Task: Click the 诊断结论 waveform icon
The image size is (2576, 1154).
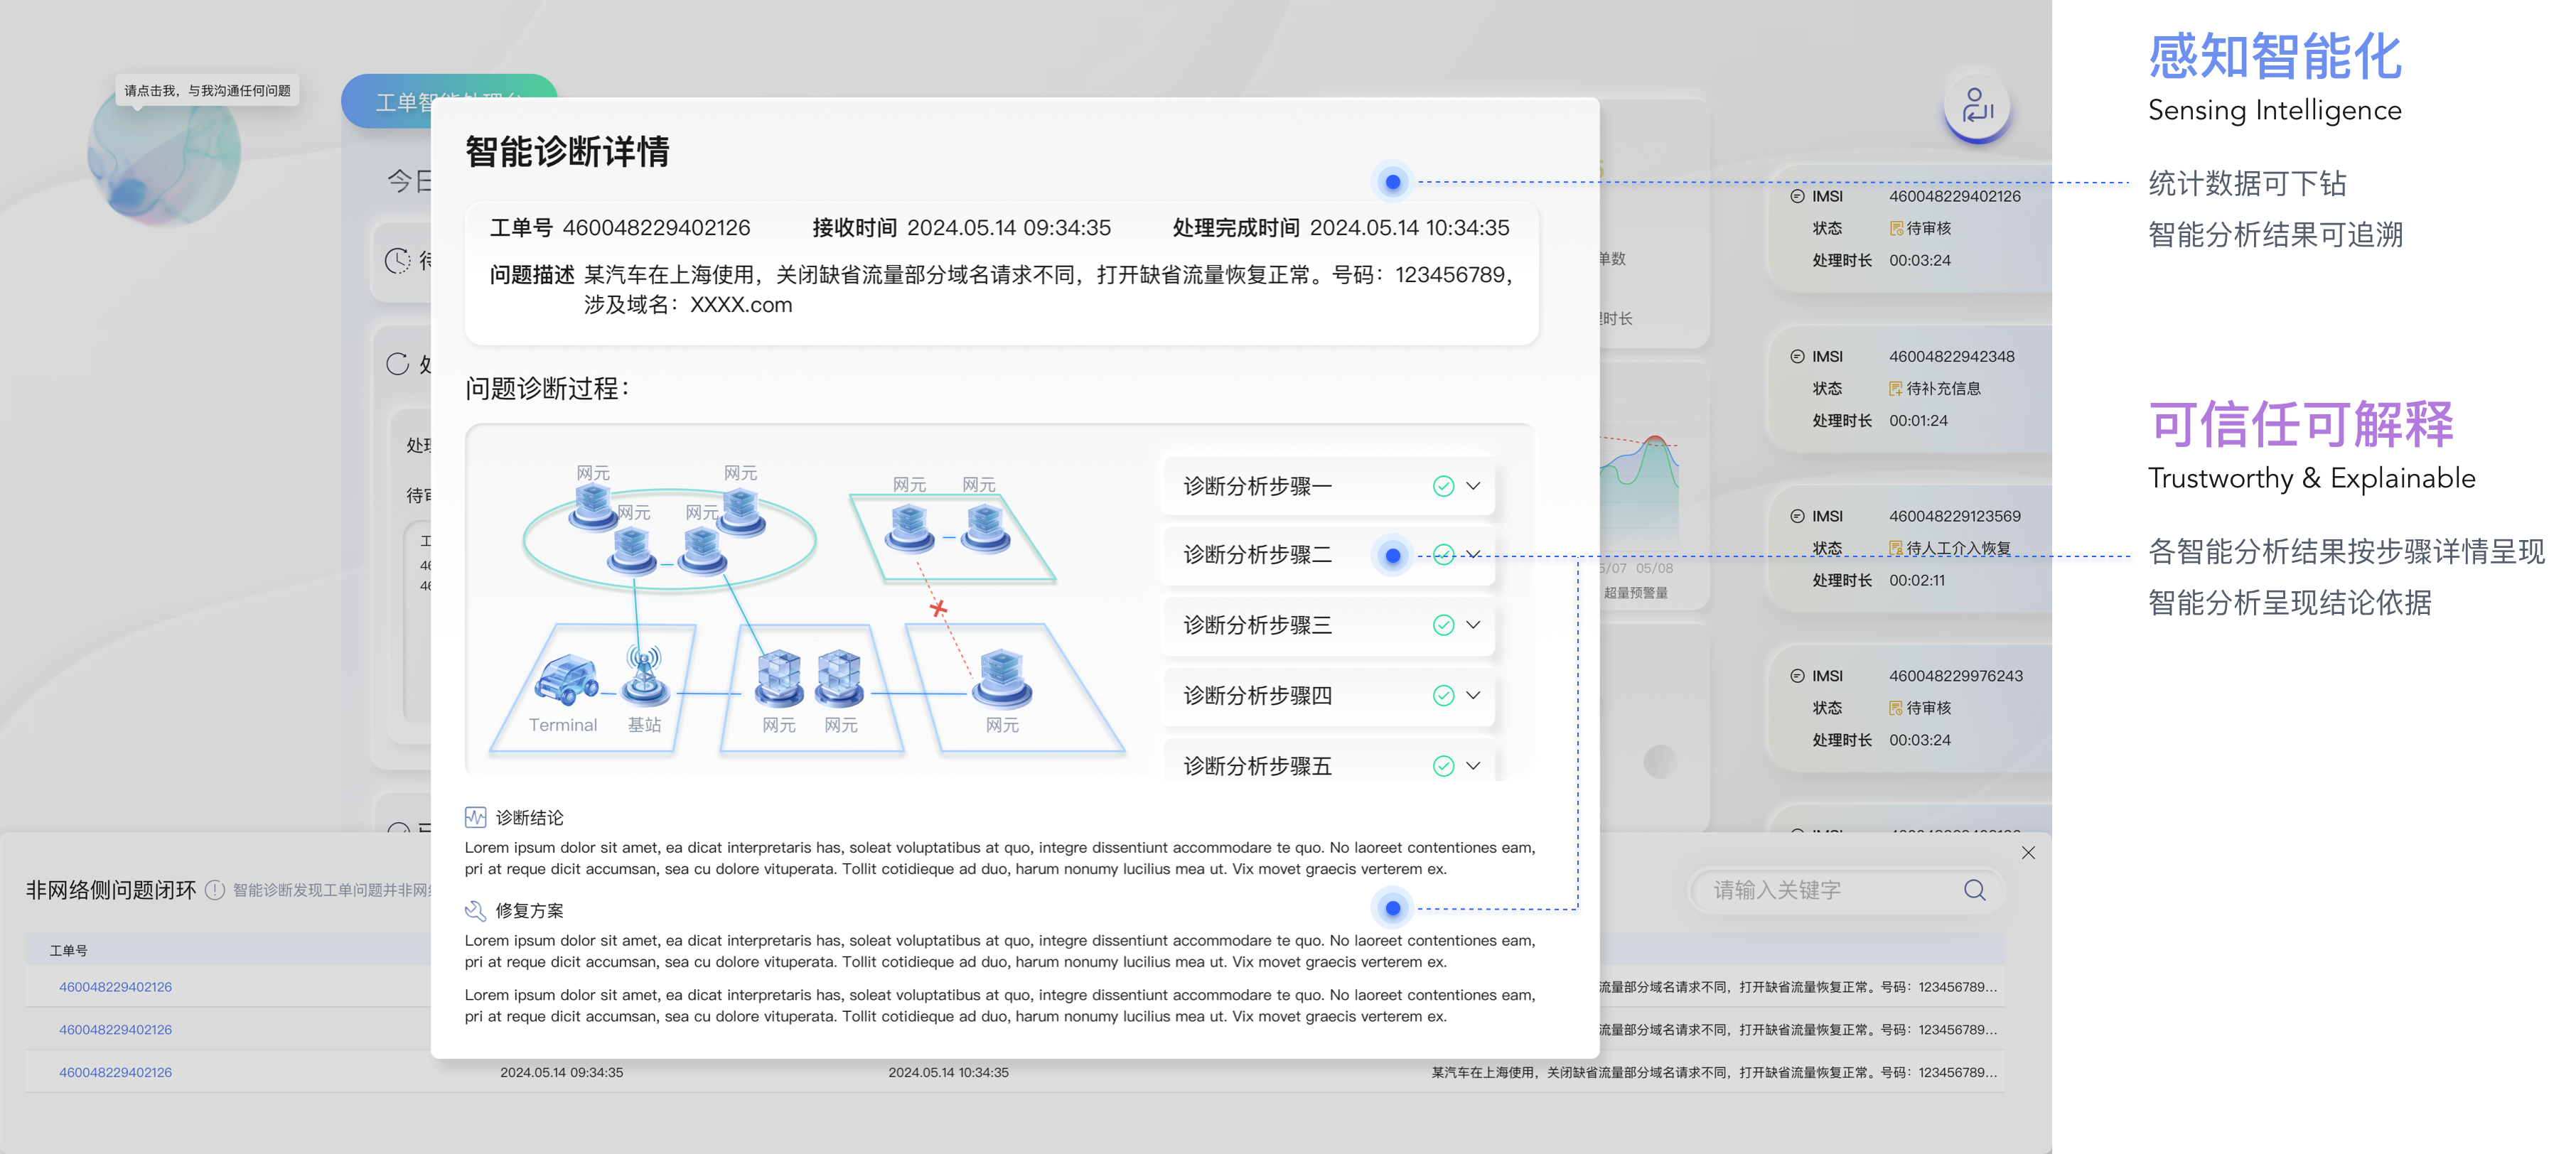Action: click(475, 817)
